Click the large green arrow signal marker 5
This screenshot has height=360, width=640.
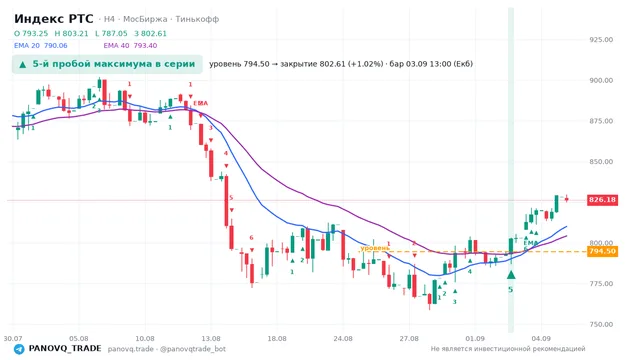(511, 275)
